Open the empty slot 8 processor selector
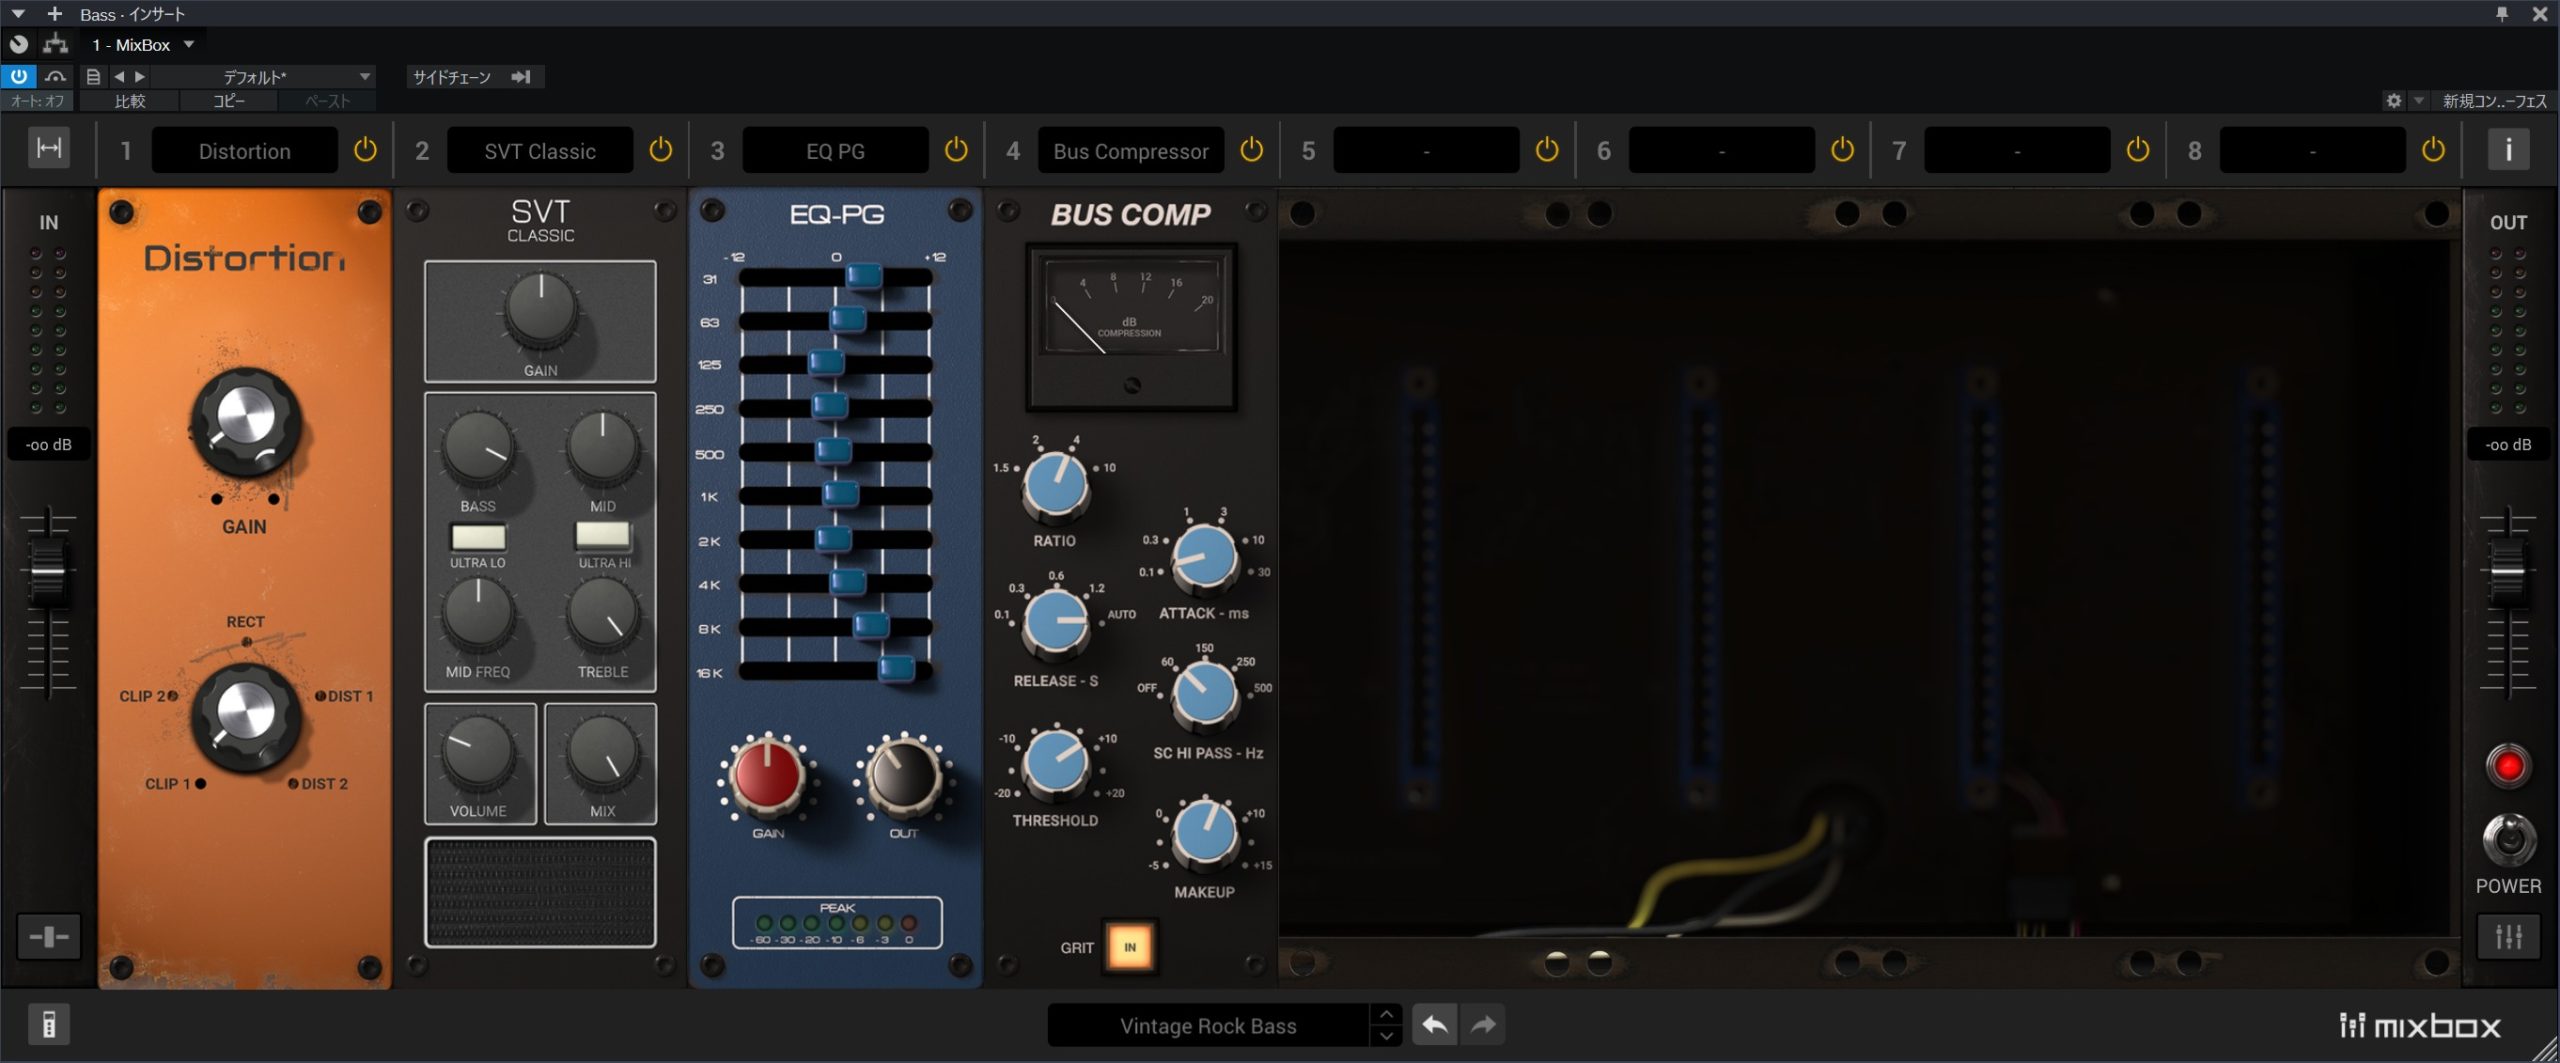 [2312, 151]
